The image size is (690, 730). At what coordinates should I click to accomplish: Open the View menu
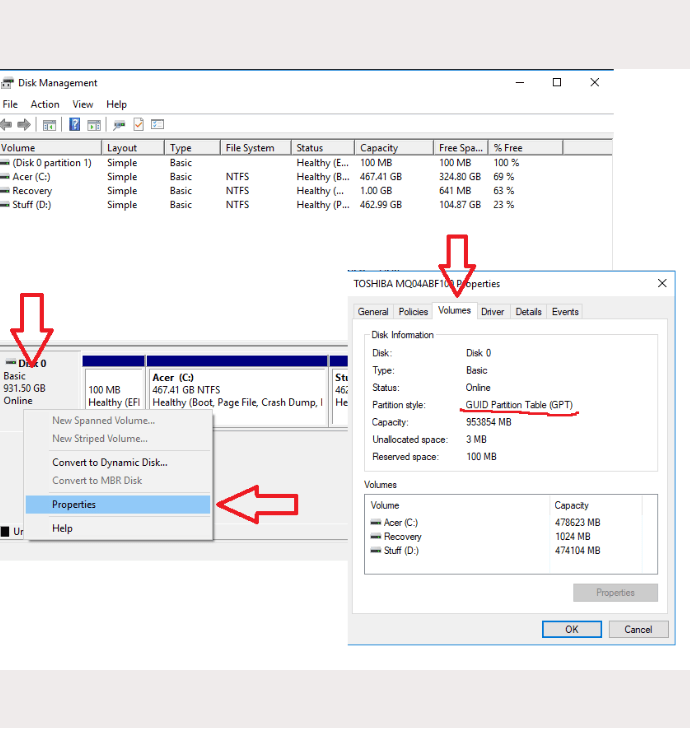click(83, 104)
